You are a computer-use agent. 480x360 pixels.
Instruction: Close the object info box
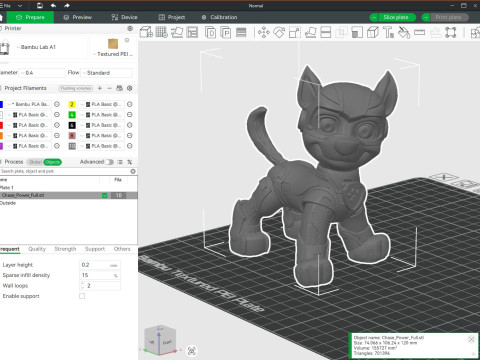tap(471, 339)
